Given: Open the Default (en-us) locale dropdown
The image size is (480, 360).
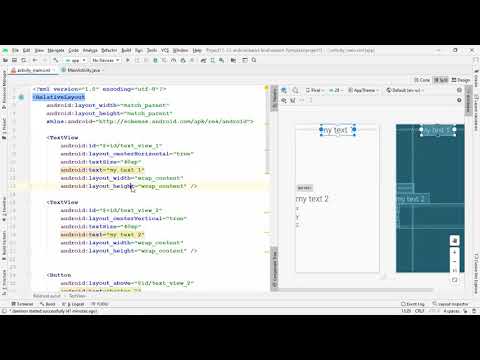Looking at the screenshot, I should pyautogui.click(x=404, y=90).
